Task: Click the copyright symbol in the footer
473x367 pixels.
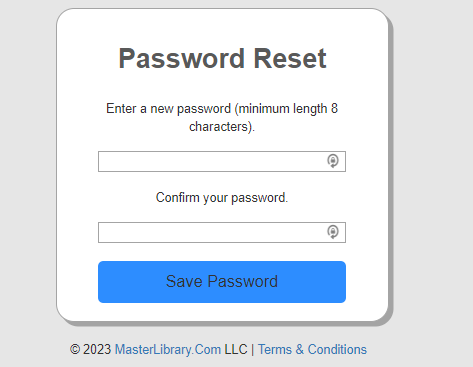Action: pos(75,350)
